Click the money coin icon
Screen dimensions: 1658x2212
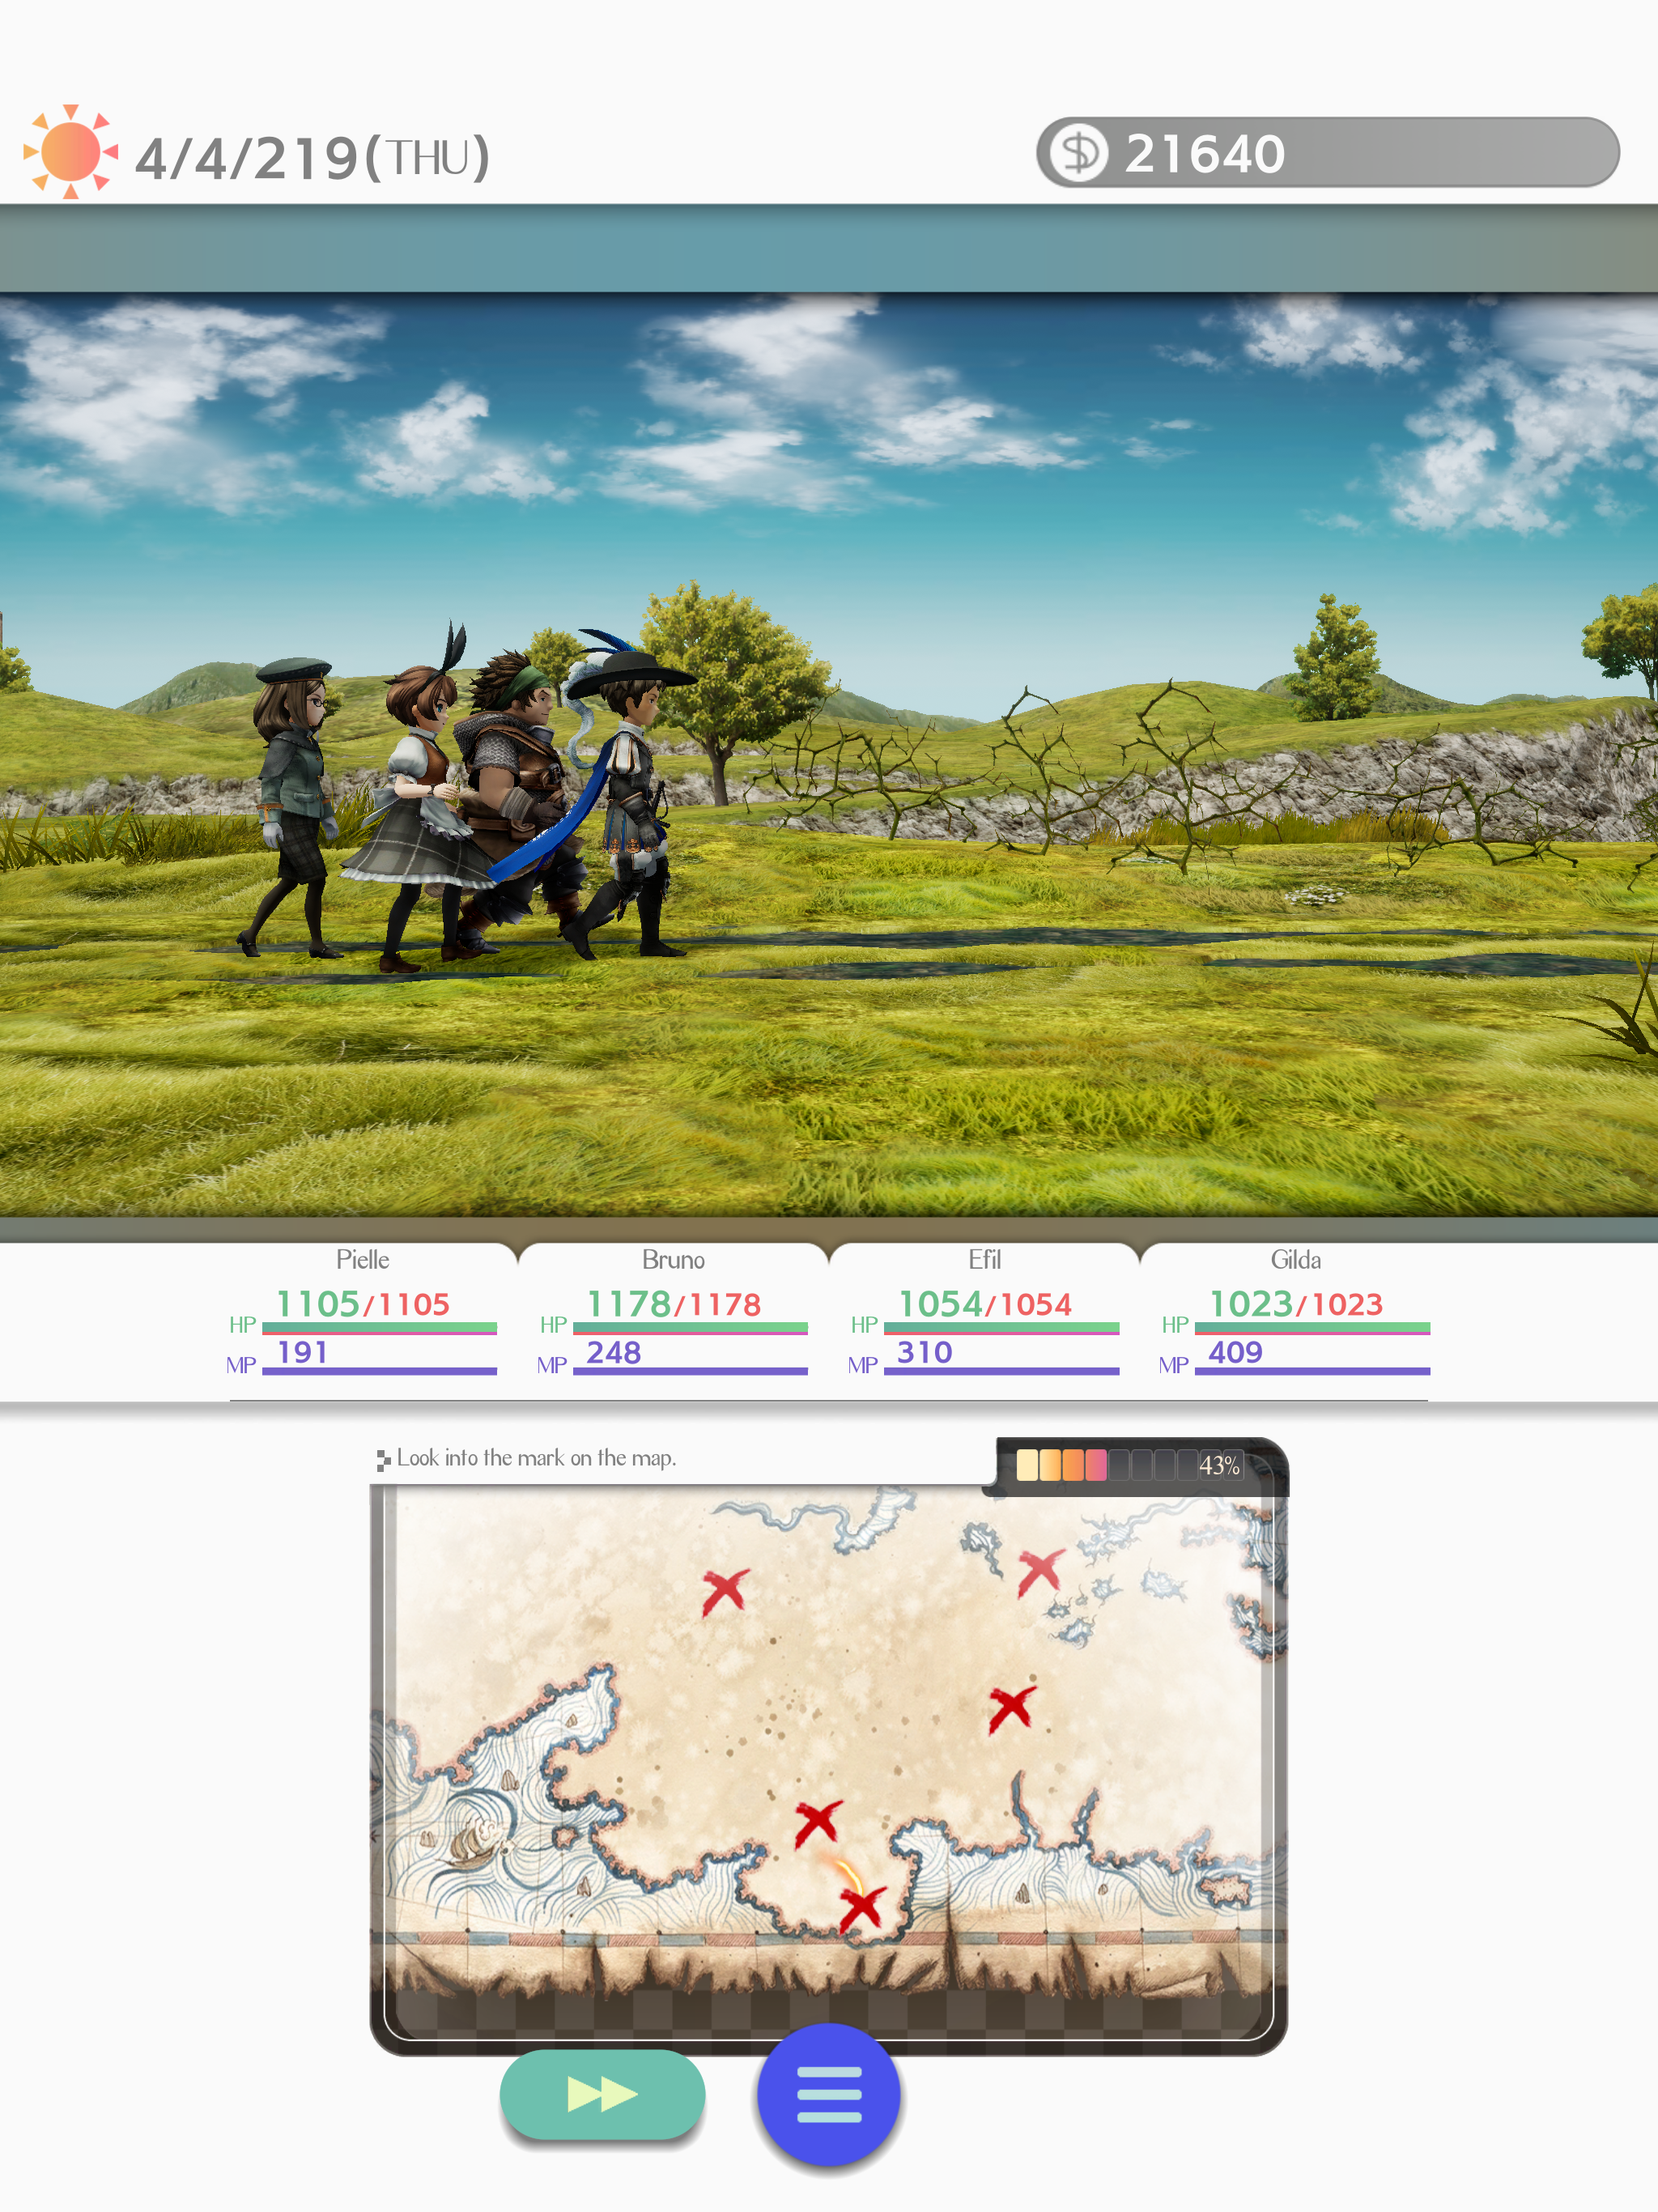tap(1079, 153)
